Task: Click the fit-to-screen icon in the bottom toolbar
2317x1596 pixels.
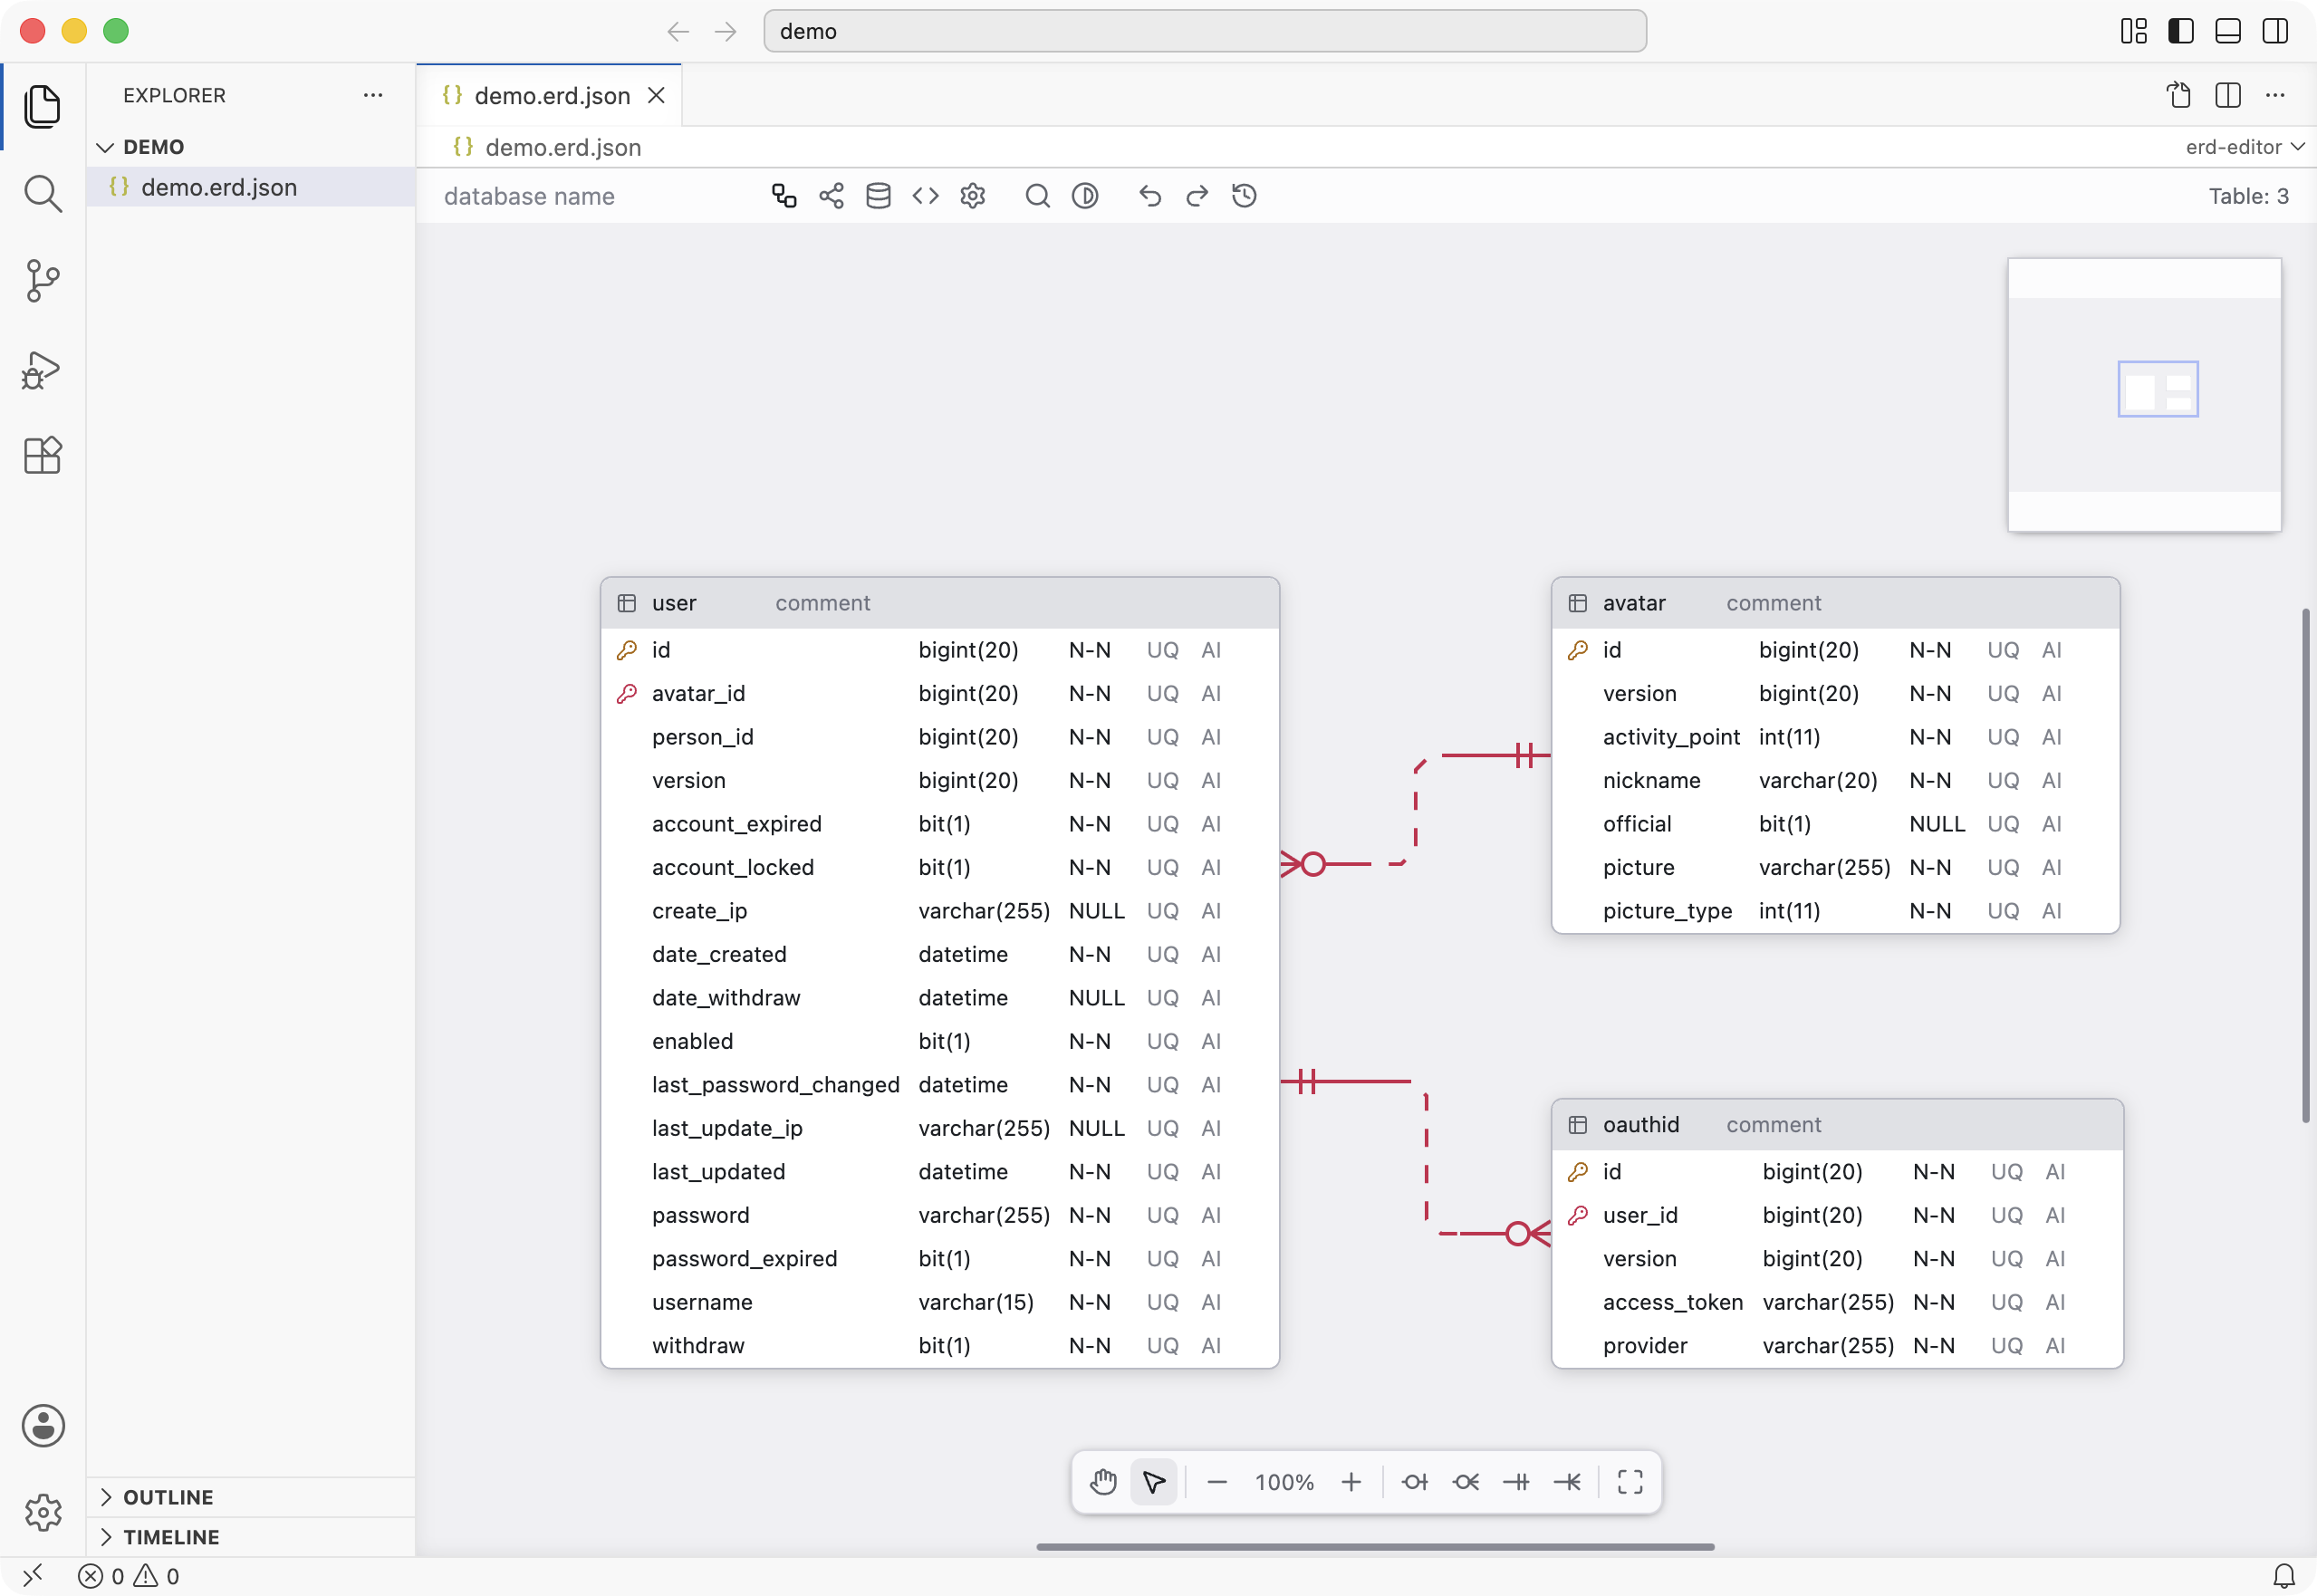Action: (x=1630, y=1481)
